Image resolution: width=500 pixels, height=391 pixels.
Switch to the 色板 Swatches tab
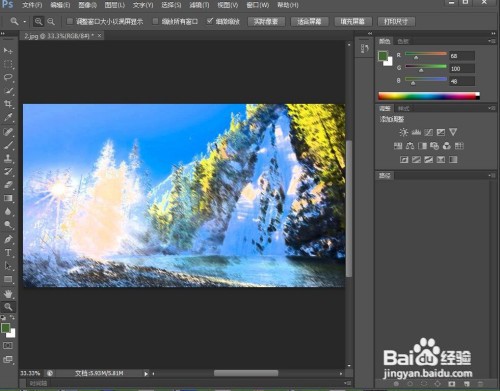[403, 41]
